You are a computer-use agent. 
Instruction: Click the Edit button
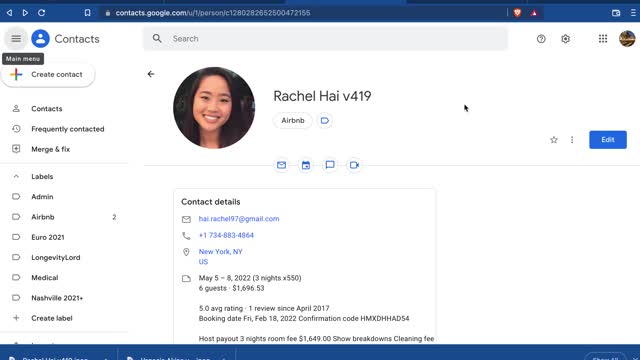[x=608, y=140]
